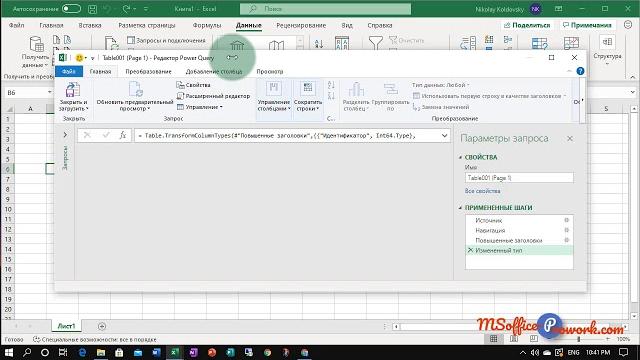The width and height of the screenshot is (640, 360).
Task: Open the Excel Рецензирование ribbon tab
Action: tap(301, 25)
